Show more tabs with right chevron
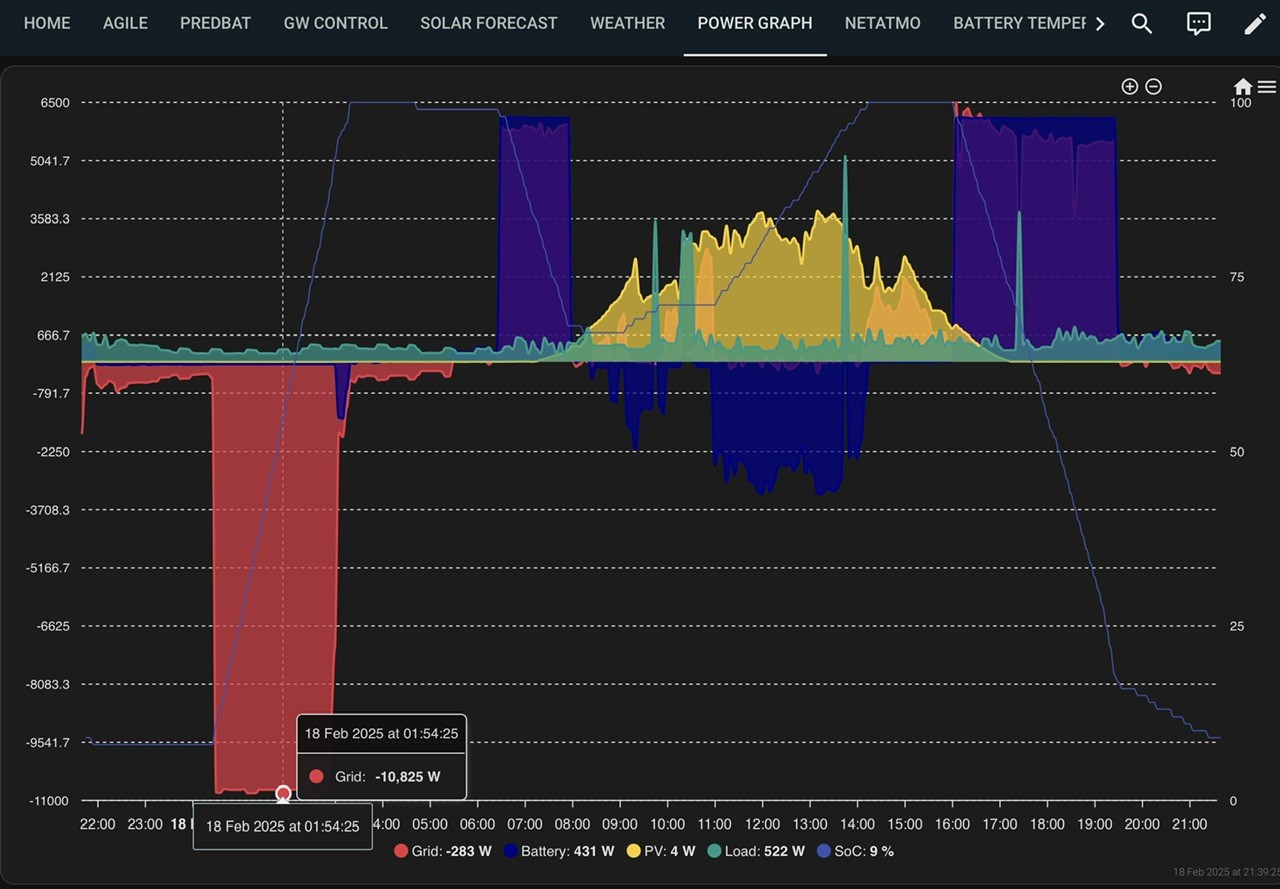1280x889 pixels. click(x=1100, y=24)
